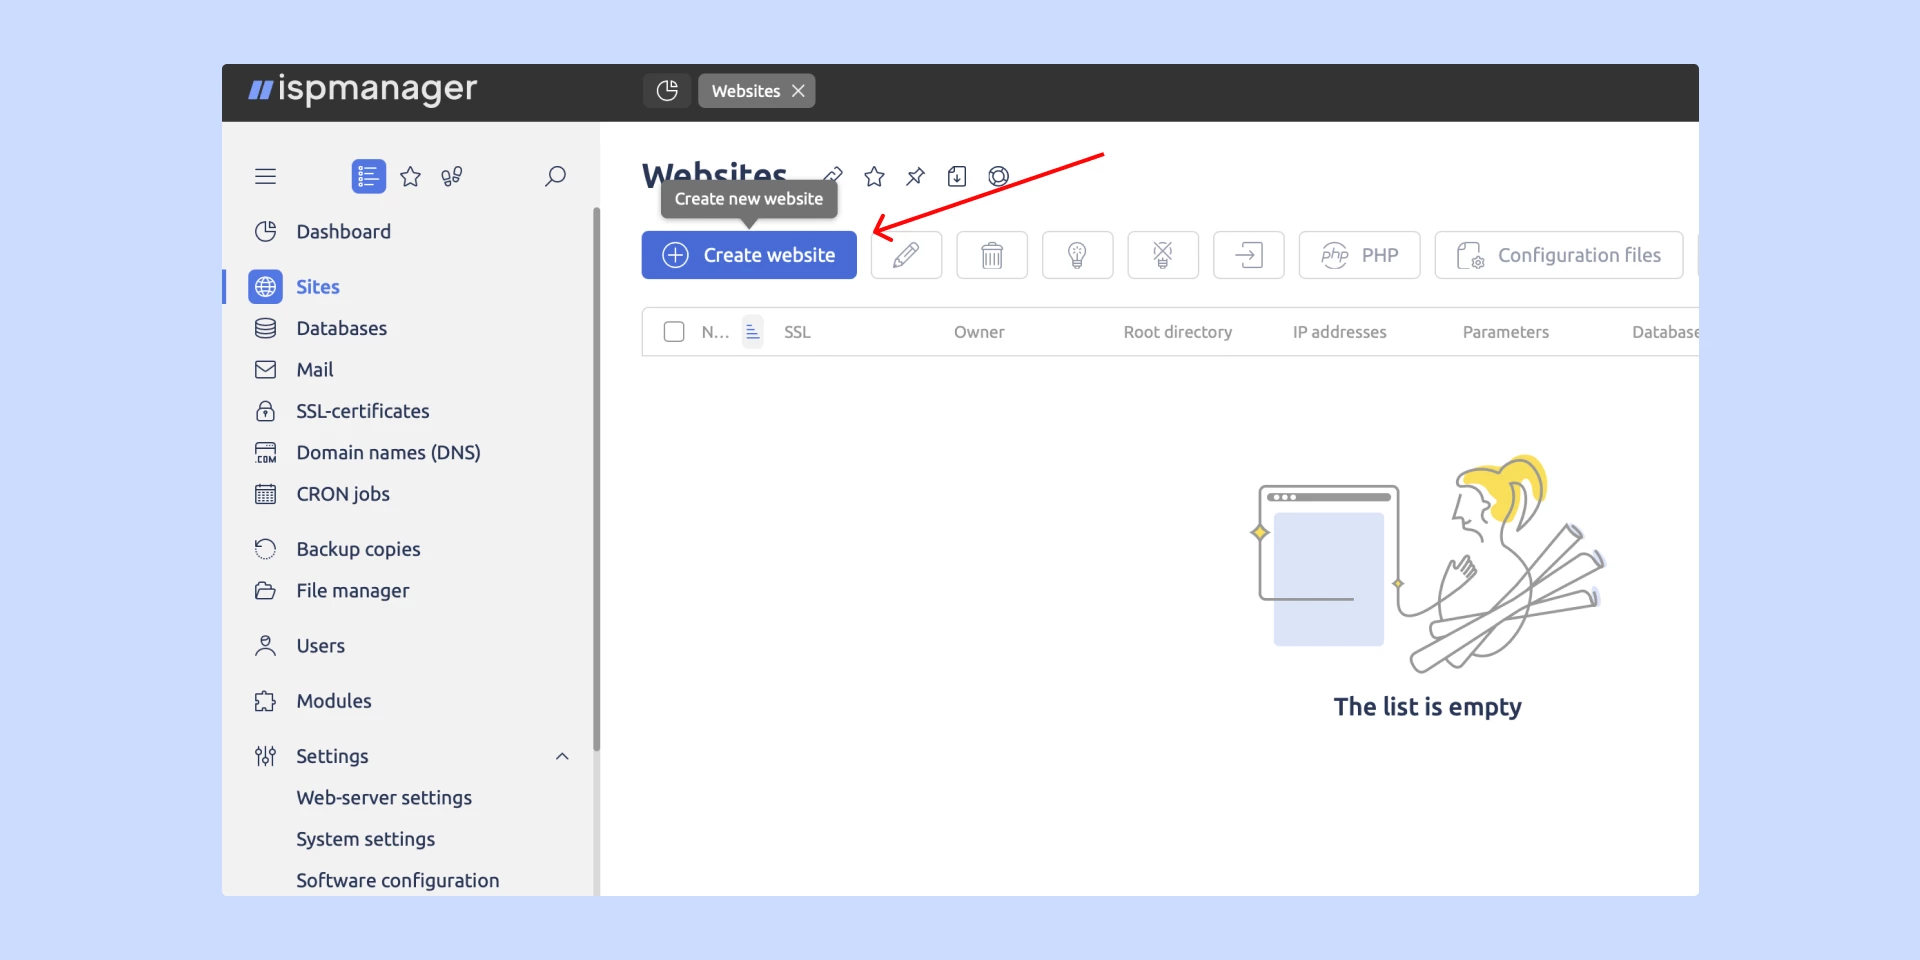1920x960 pixels.
Task: Sort by the N... name column
Action: coord(715,332)
